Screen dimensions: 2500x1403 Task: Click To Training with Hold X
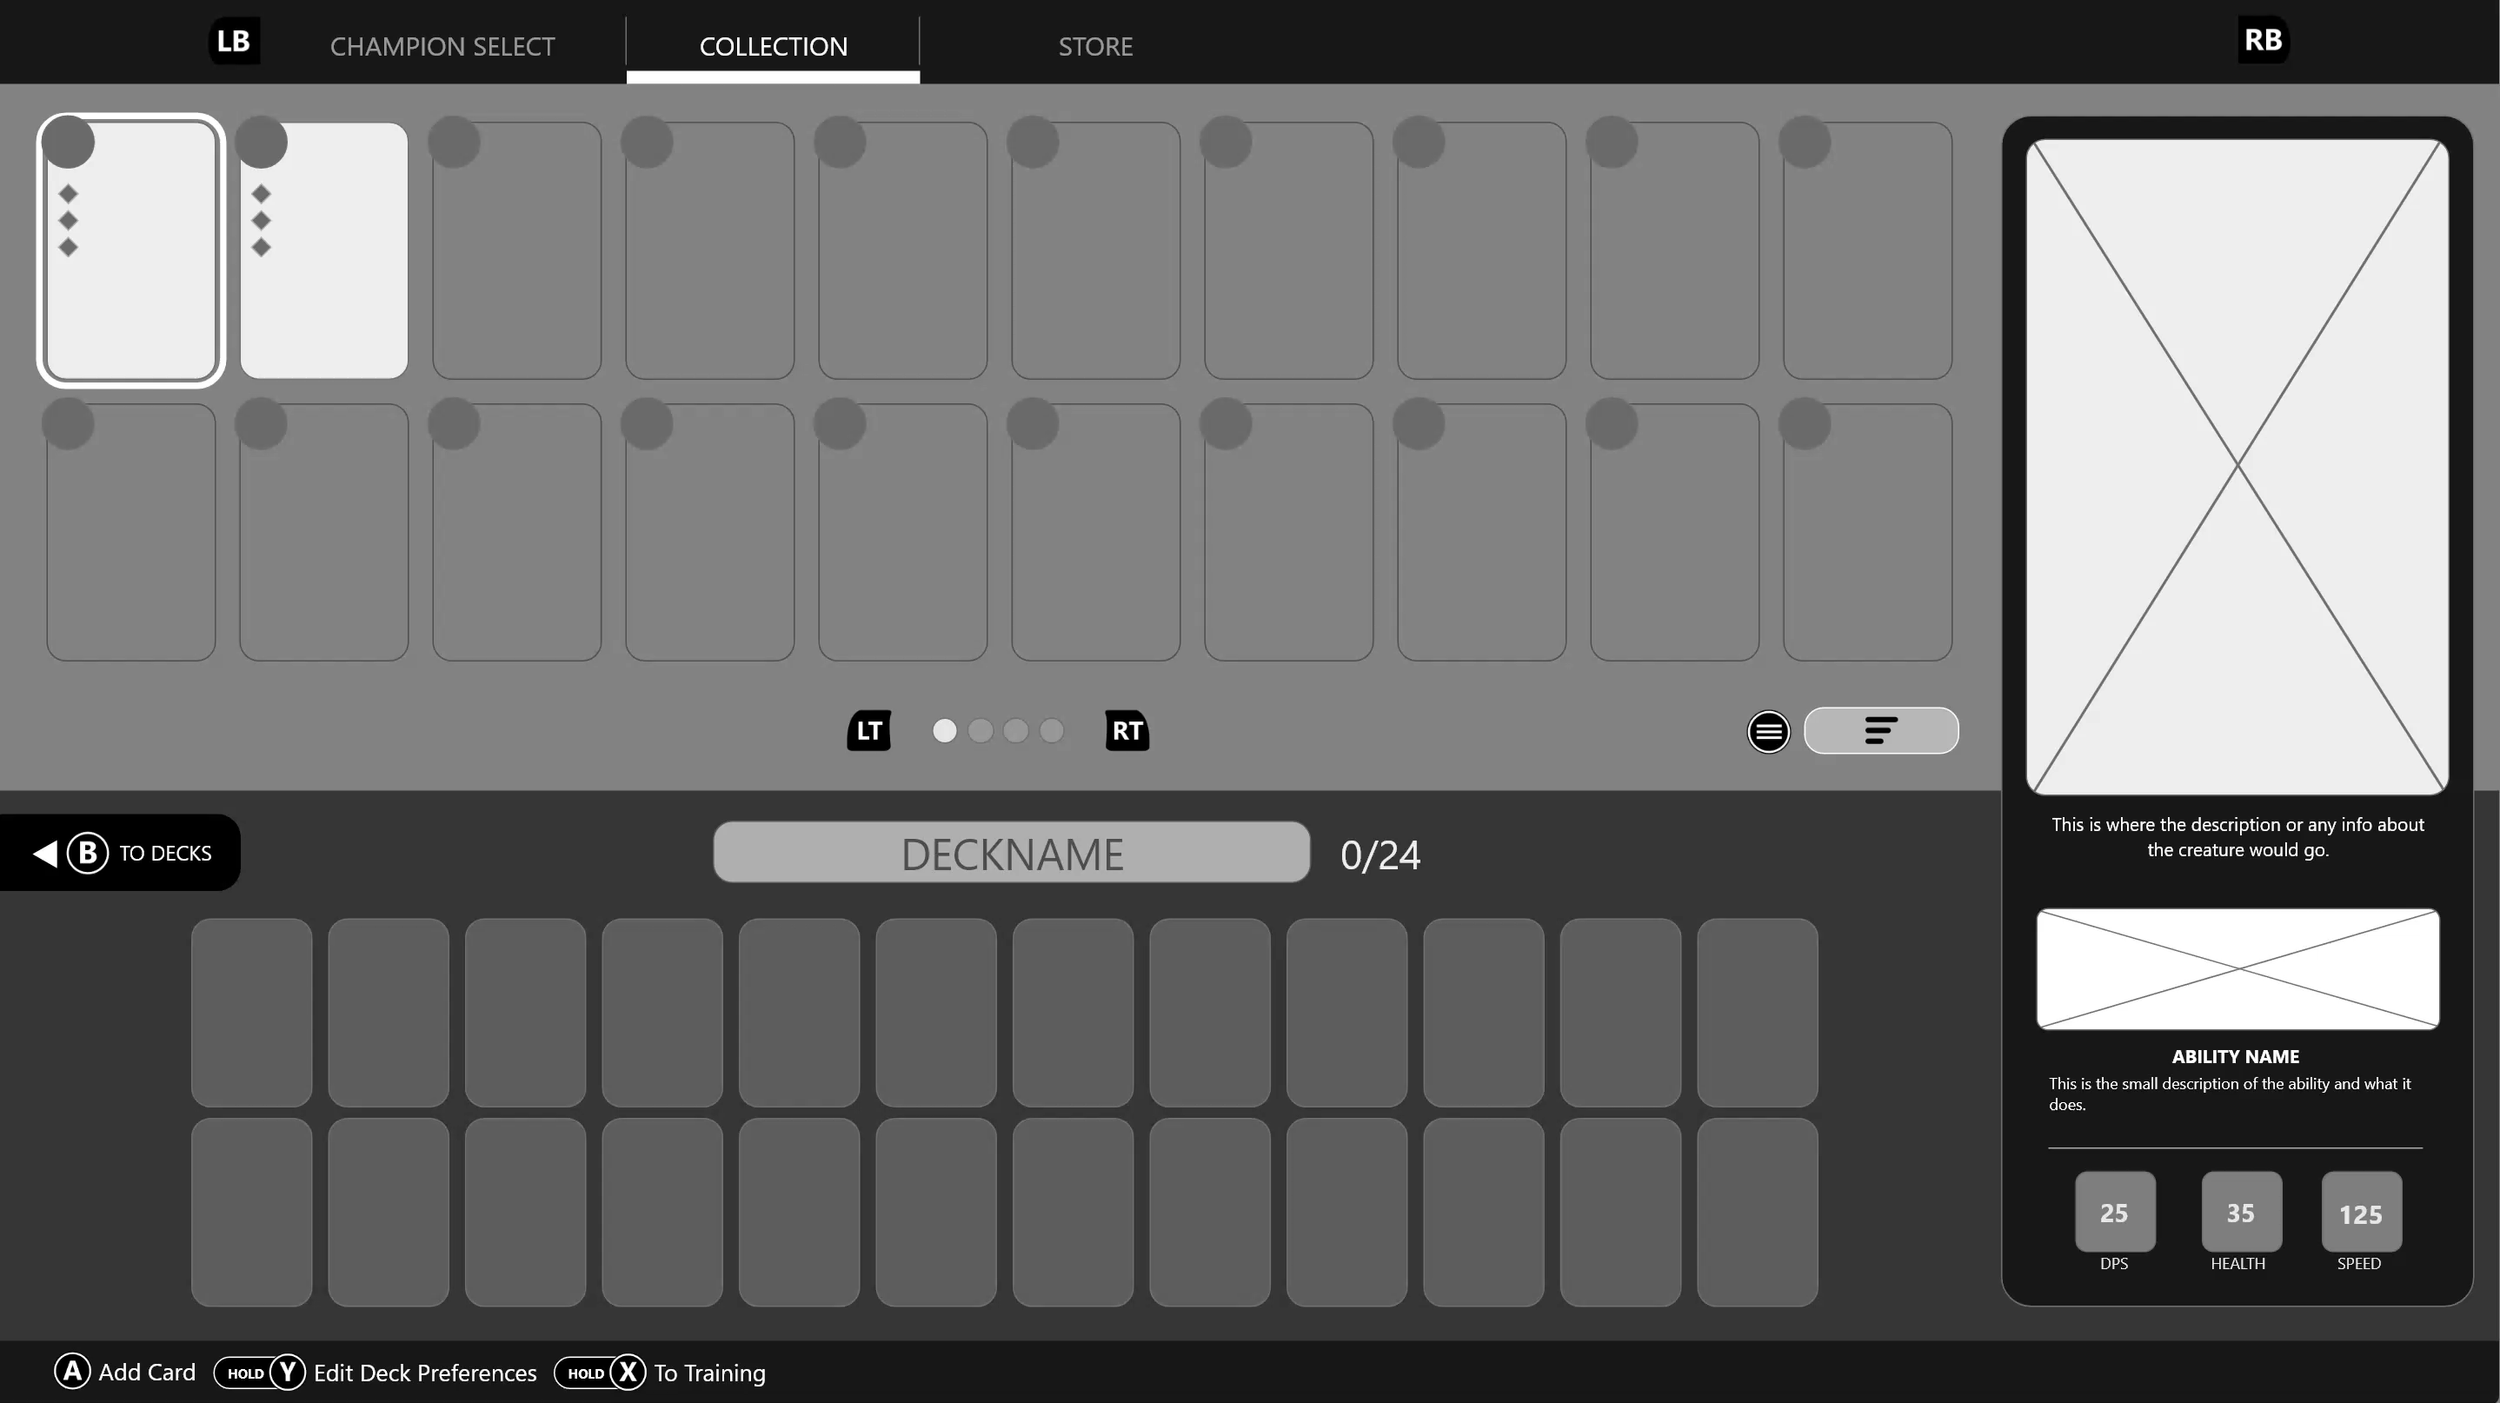pos(708,1372)
